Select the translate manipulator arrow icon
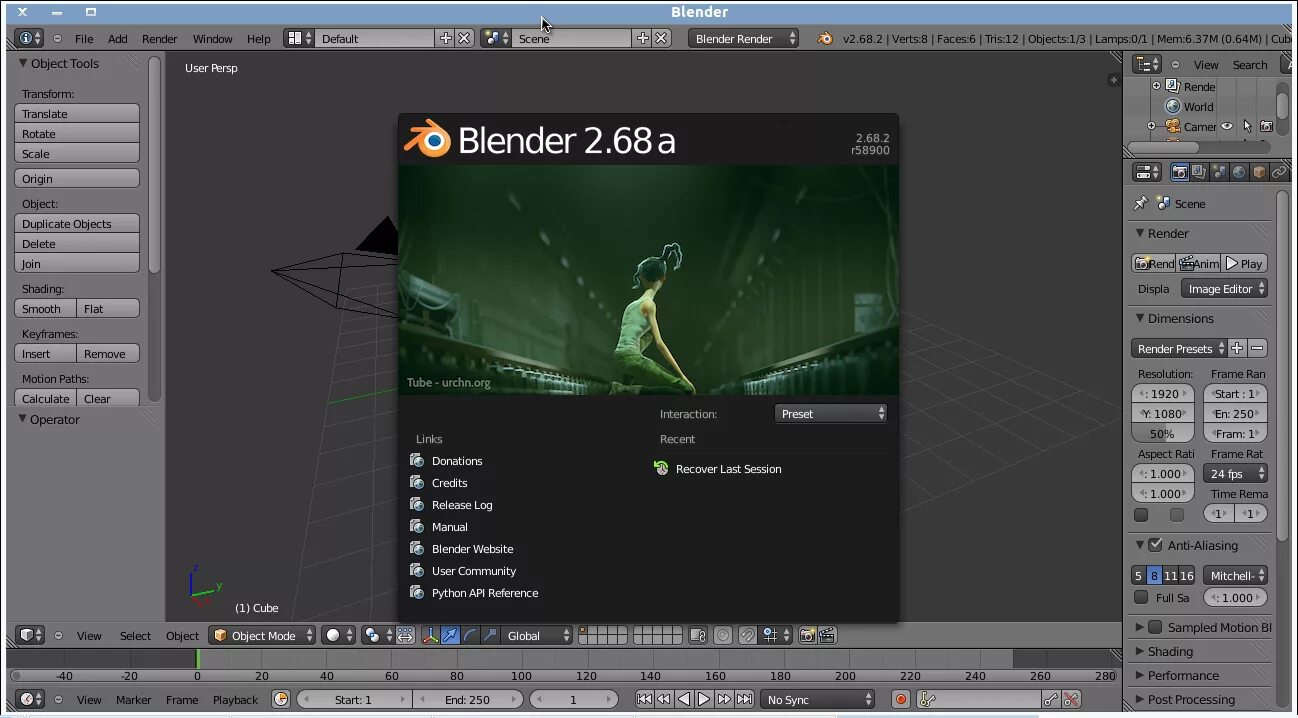The height and width of the screenshot is (718, 1298). coord(450,635)
